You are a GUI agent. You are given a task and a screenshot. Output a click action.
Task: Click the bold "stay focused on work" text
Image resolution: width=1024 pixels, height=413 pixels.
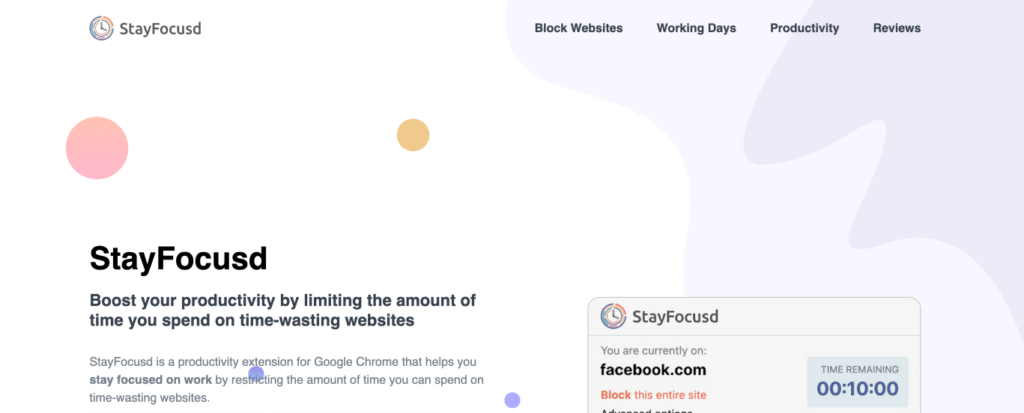coord(151,380)
